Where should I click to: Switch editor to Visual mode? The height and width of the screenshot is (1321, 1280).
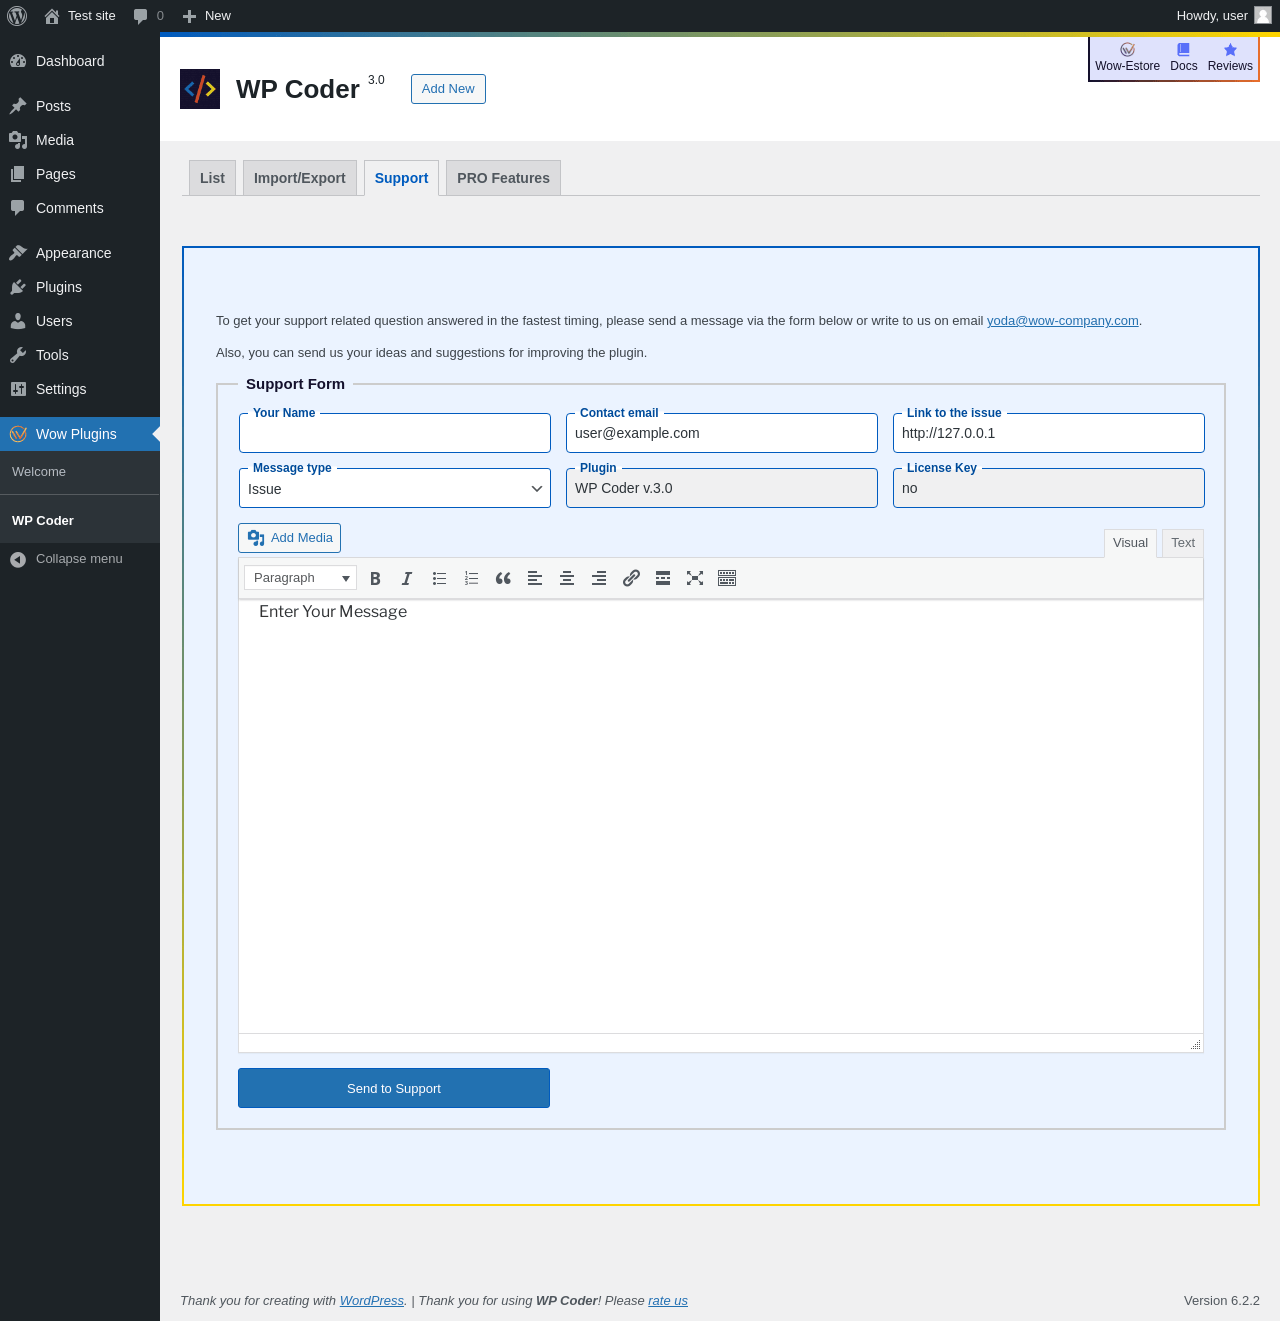tap(1130, 543)
